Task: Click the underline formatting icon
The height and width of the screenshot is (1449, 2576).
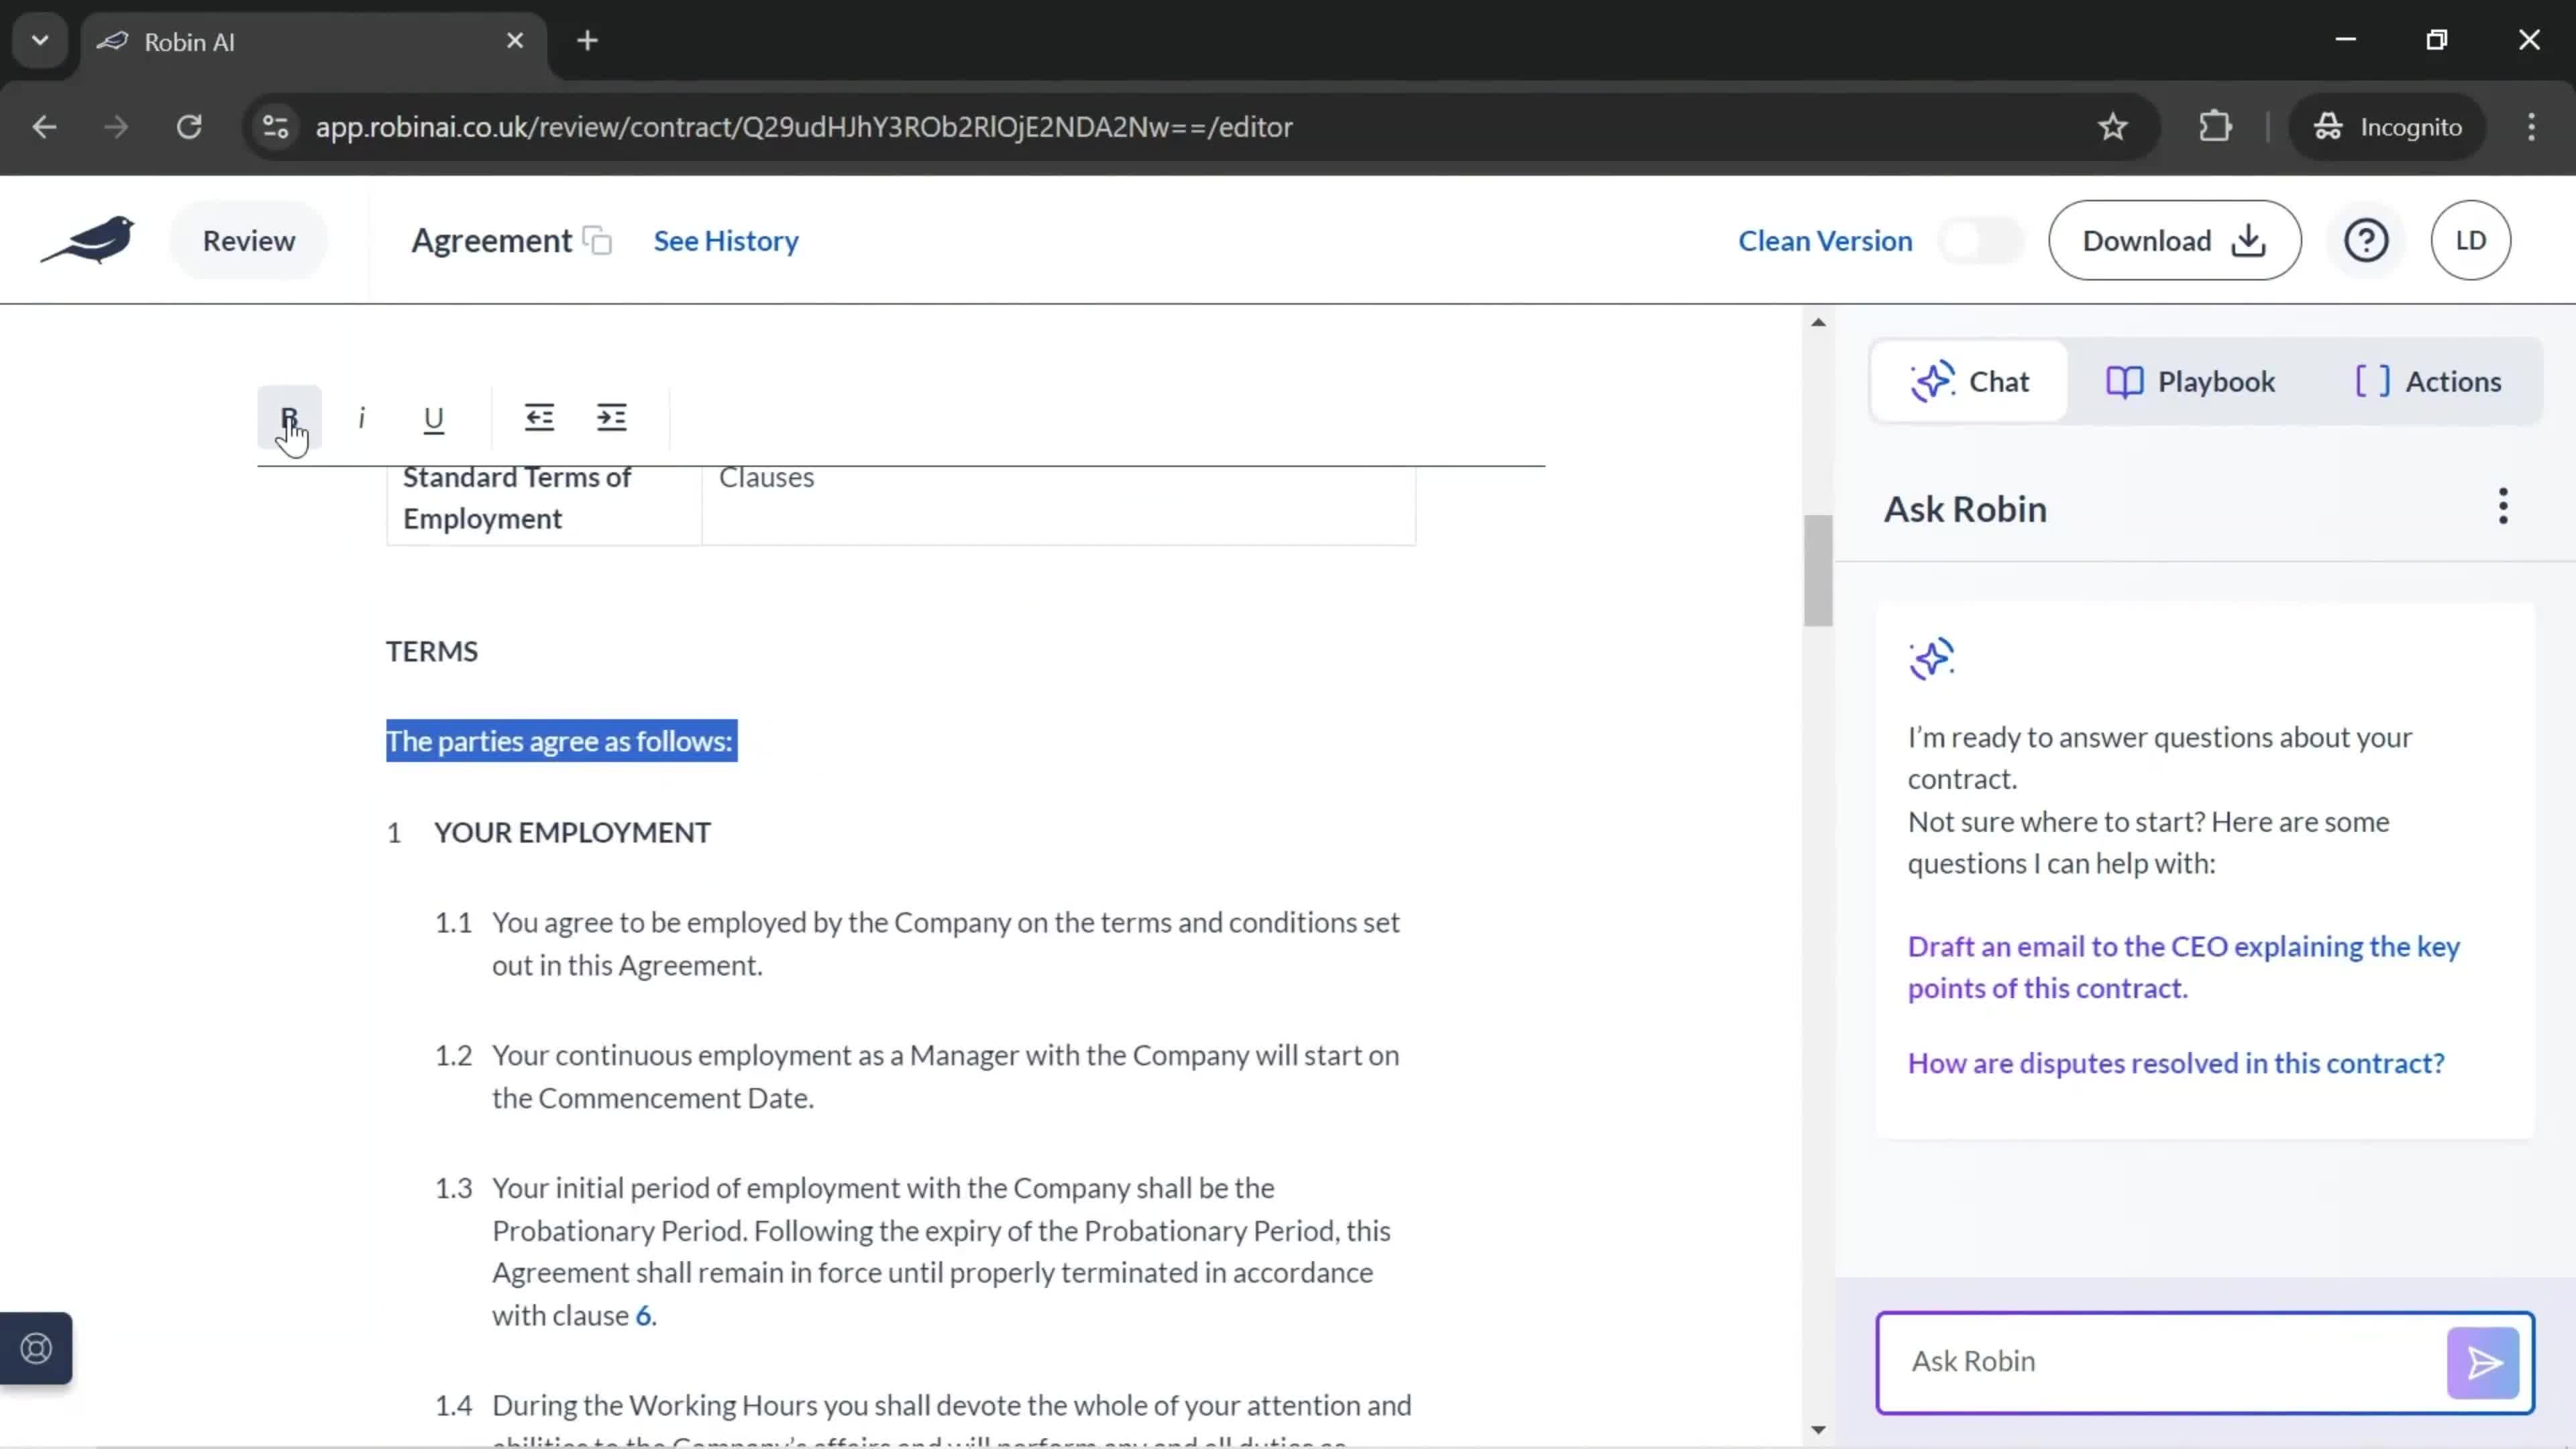Action: tap(433, 417)
